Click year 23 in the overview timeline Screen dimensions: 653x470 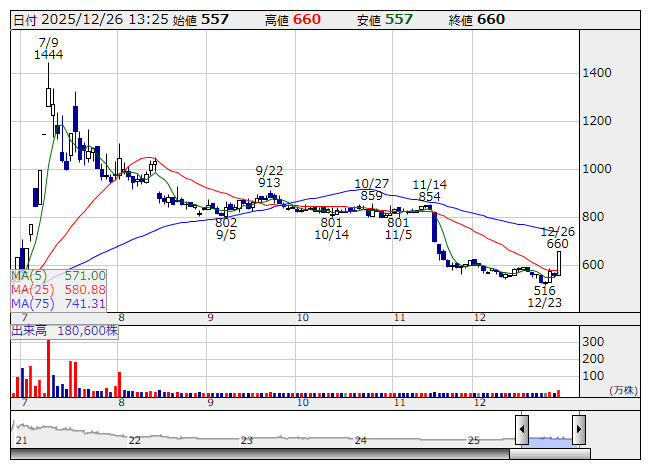coord(247,440)
